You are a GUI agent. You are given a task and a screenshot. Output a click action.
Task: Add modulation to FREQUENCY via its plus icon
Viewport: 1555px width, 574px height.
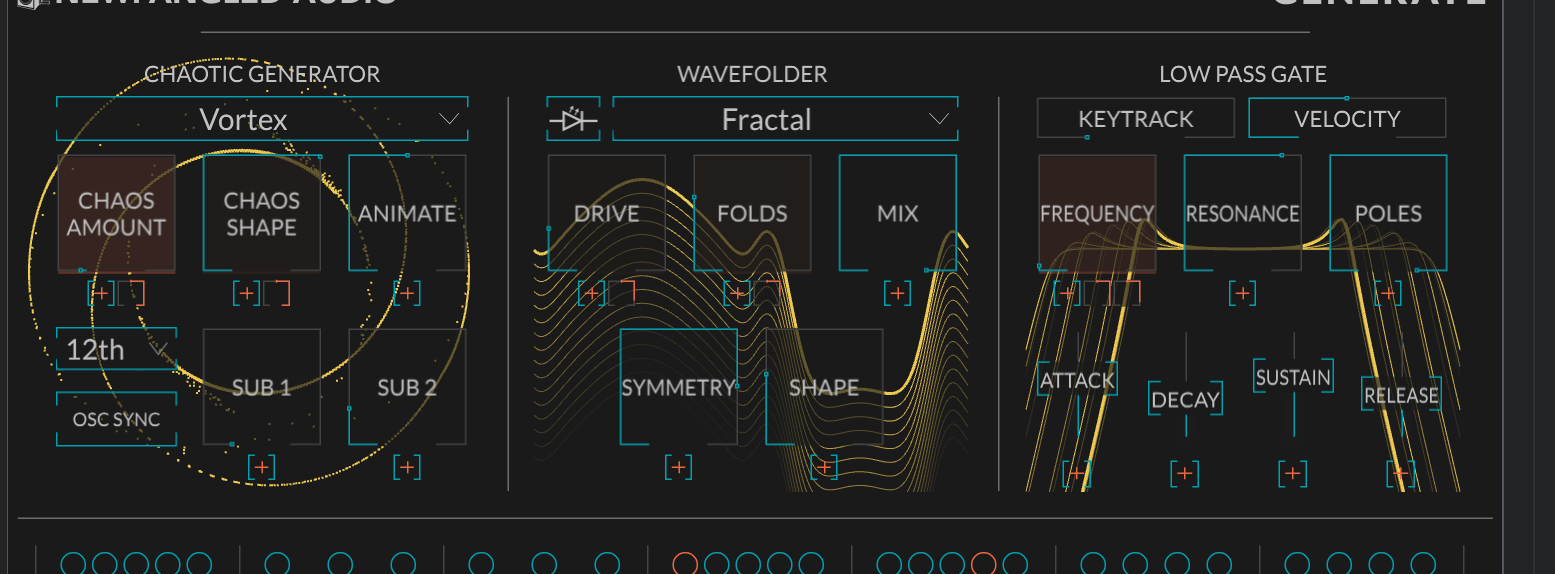point(1068,293)
